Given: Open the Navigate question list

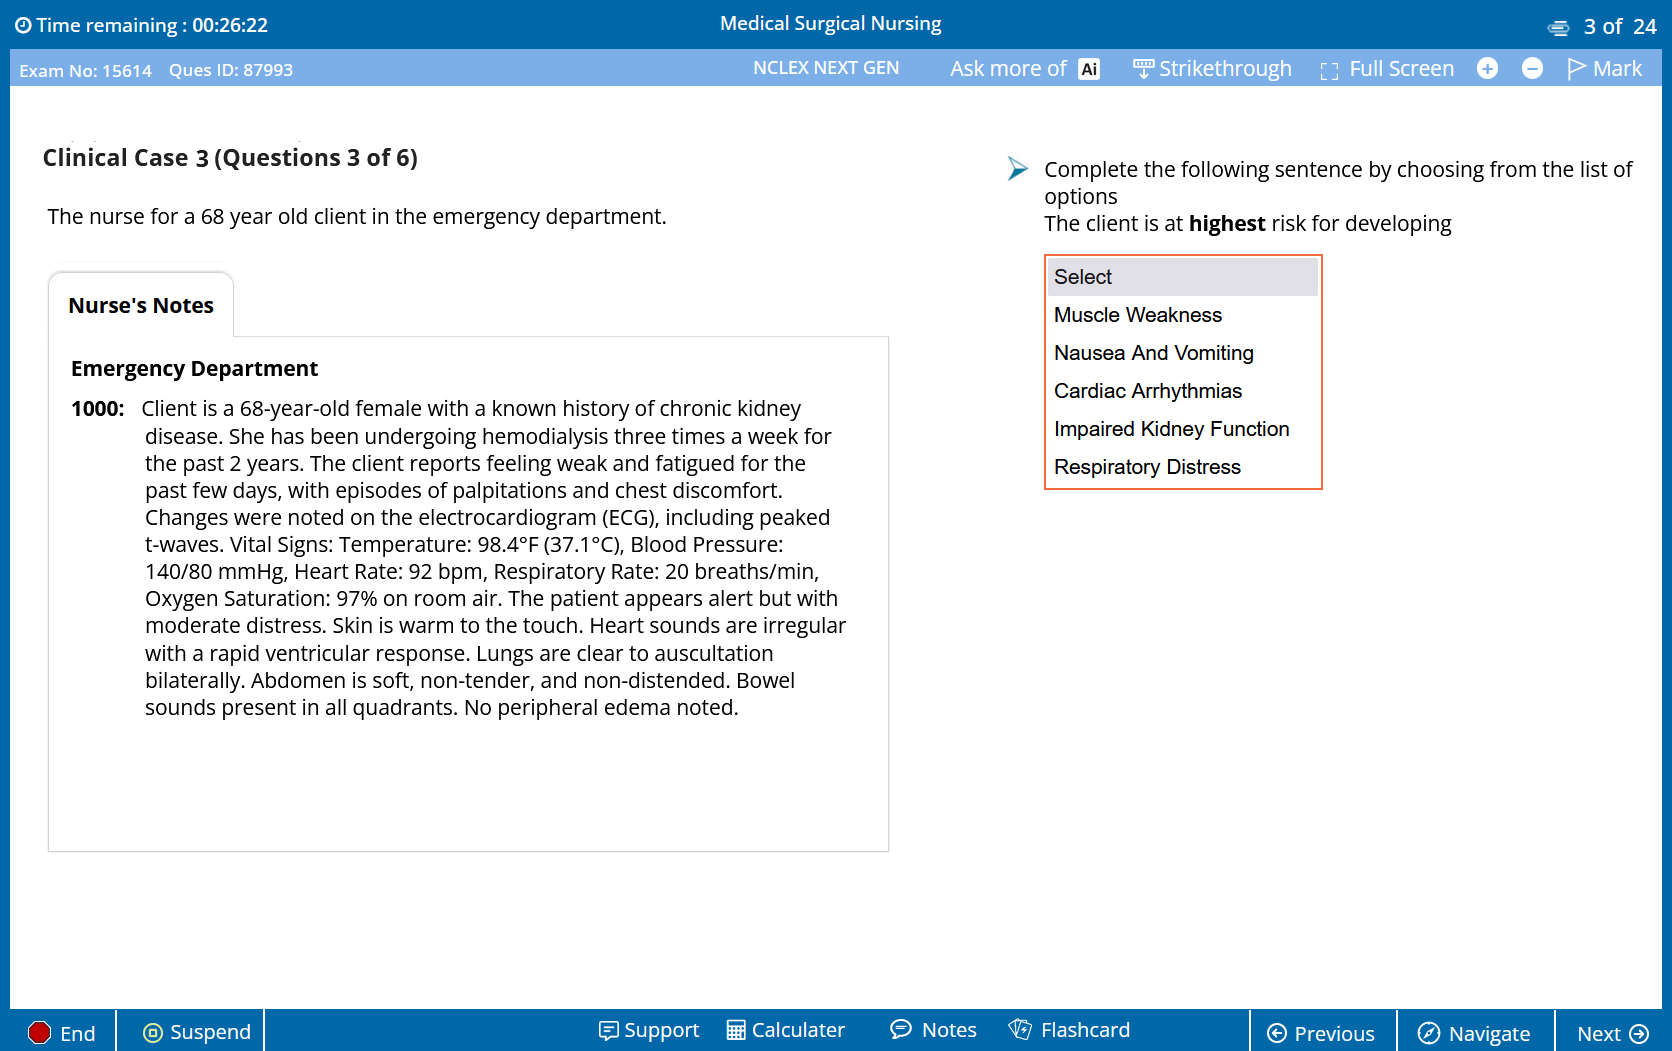Looking at the screenshot, I should pos(1474,1033).
